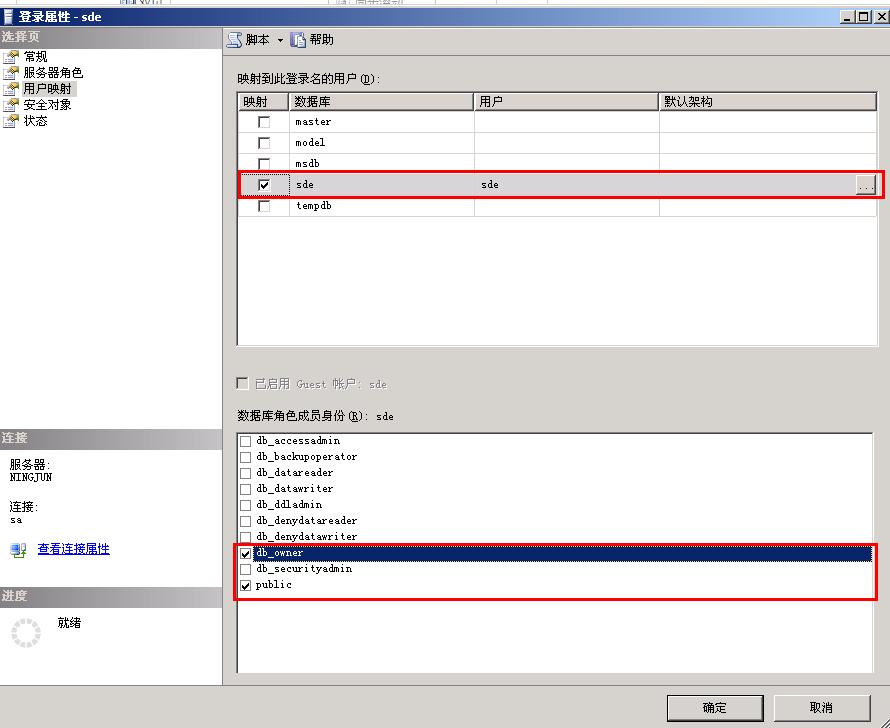
Task: Open the 安全对象 page
Action: (45, 104)
